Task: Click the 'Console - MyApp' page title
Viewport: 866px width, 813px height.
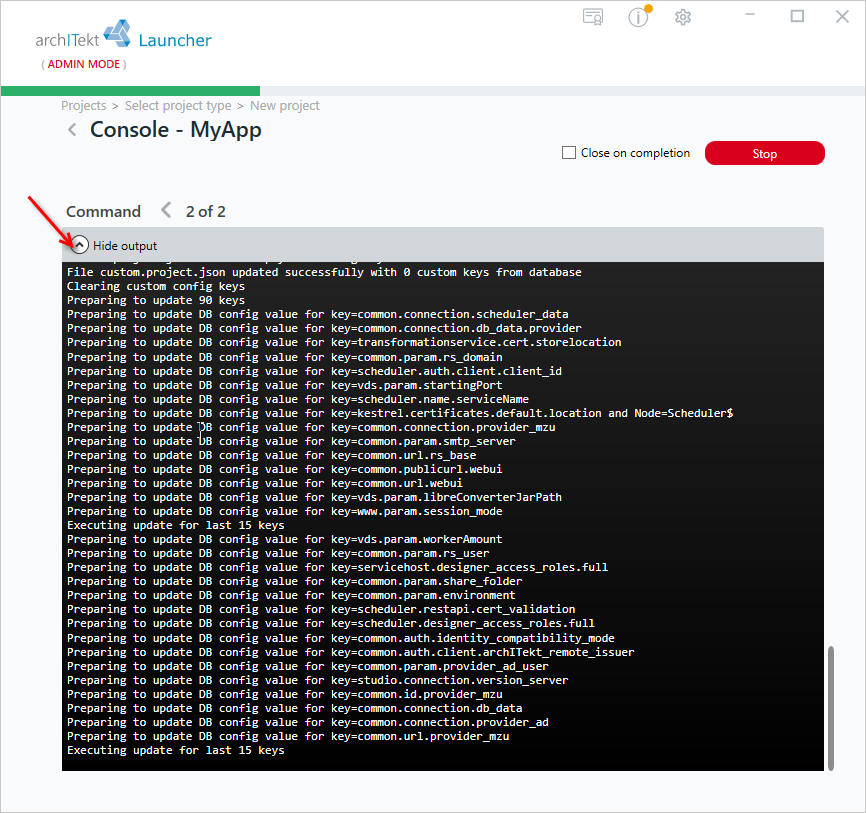Action: coord(176,130)
